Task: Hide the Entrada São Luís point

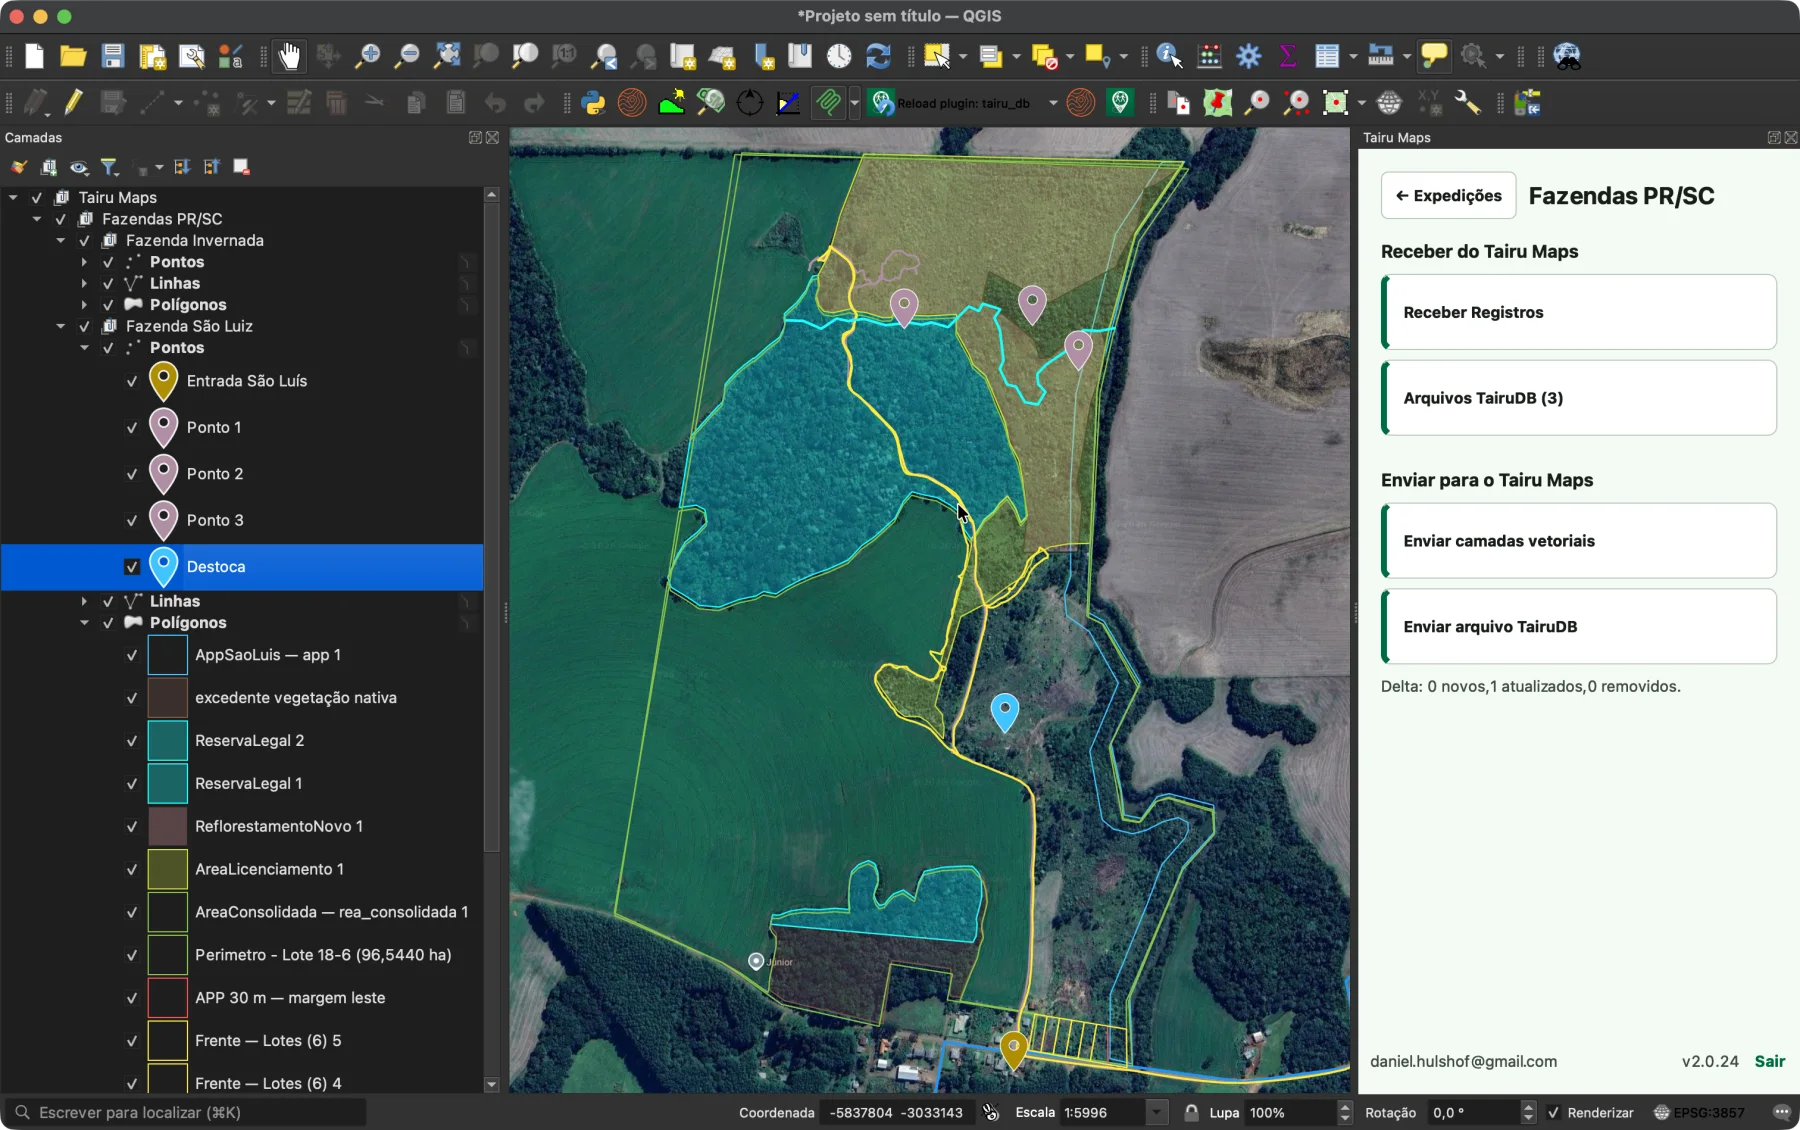Action: tap(131, 381)
